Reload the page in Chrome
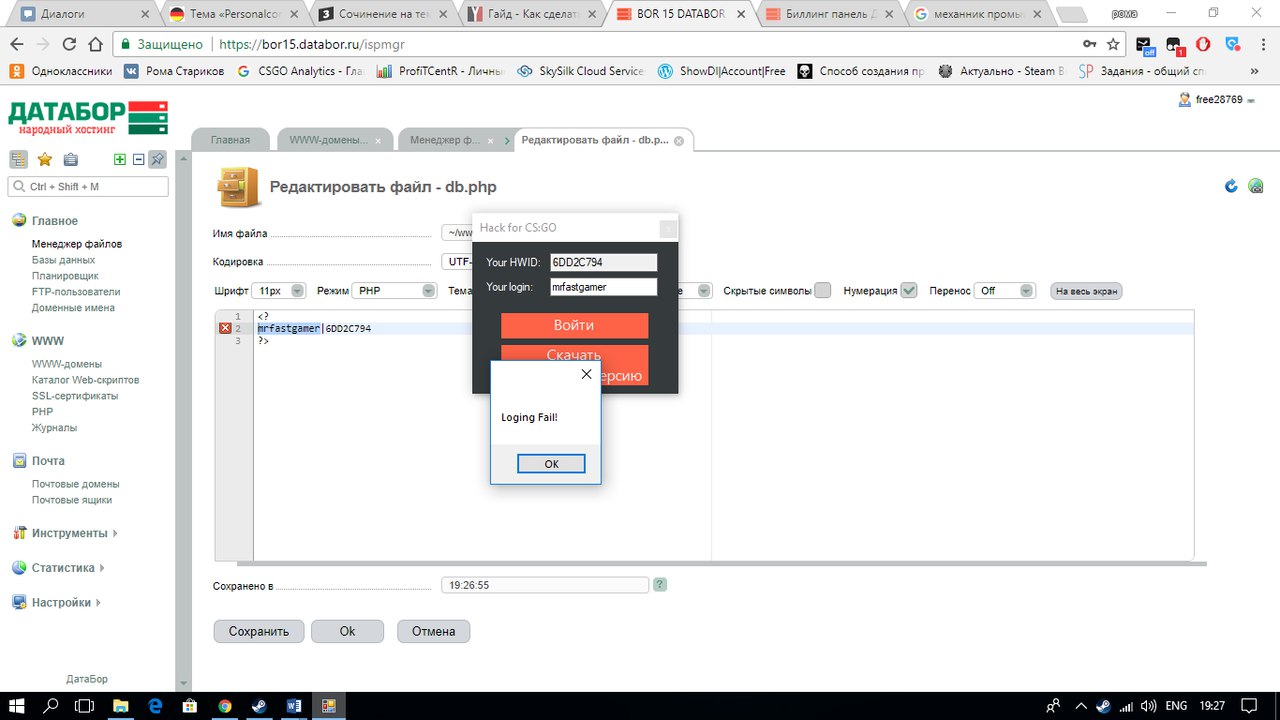The height and width of the screenshot is (720, 1280). [69, 44]
